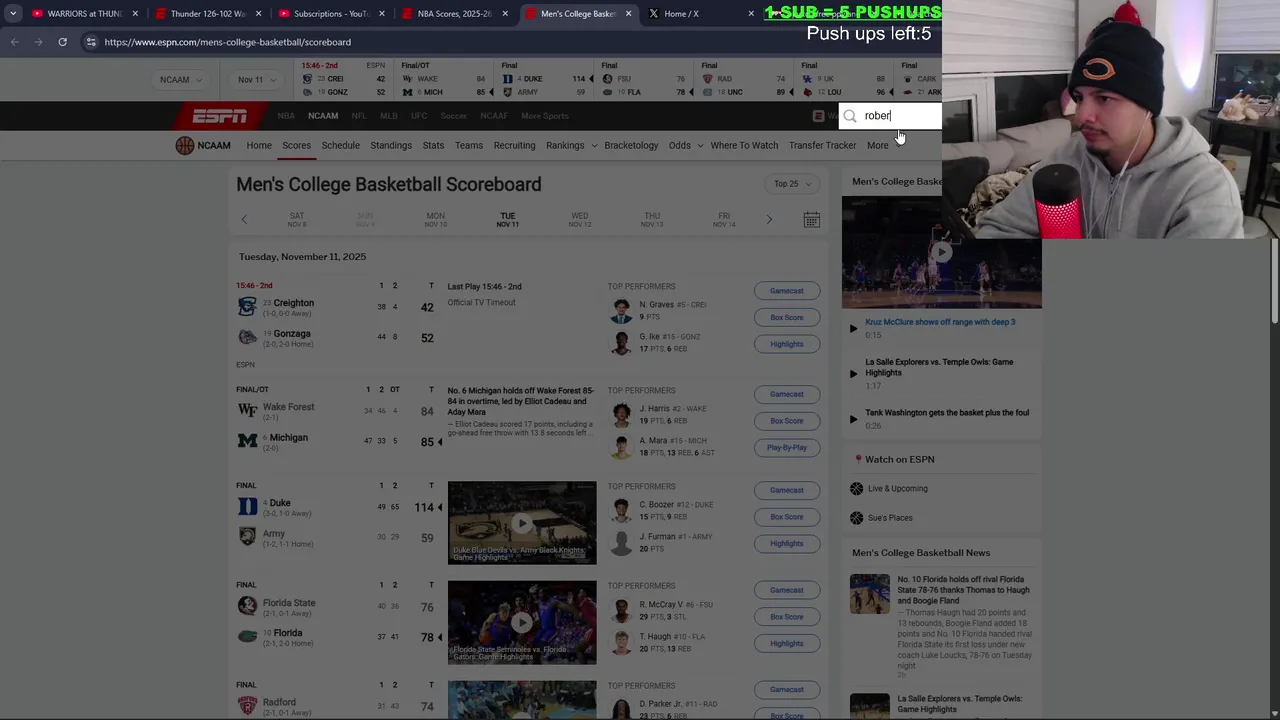
Task: Click the Army team logo
Action: pyautogui.click(x=247, y=537)
